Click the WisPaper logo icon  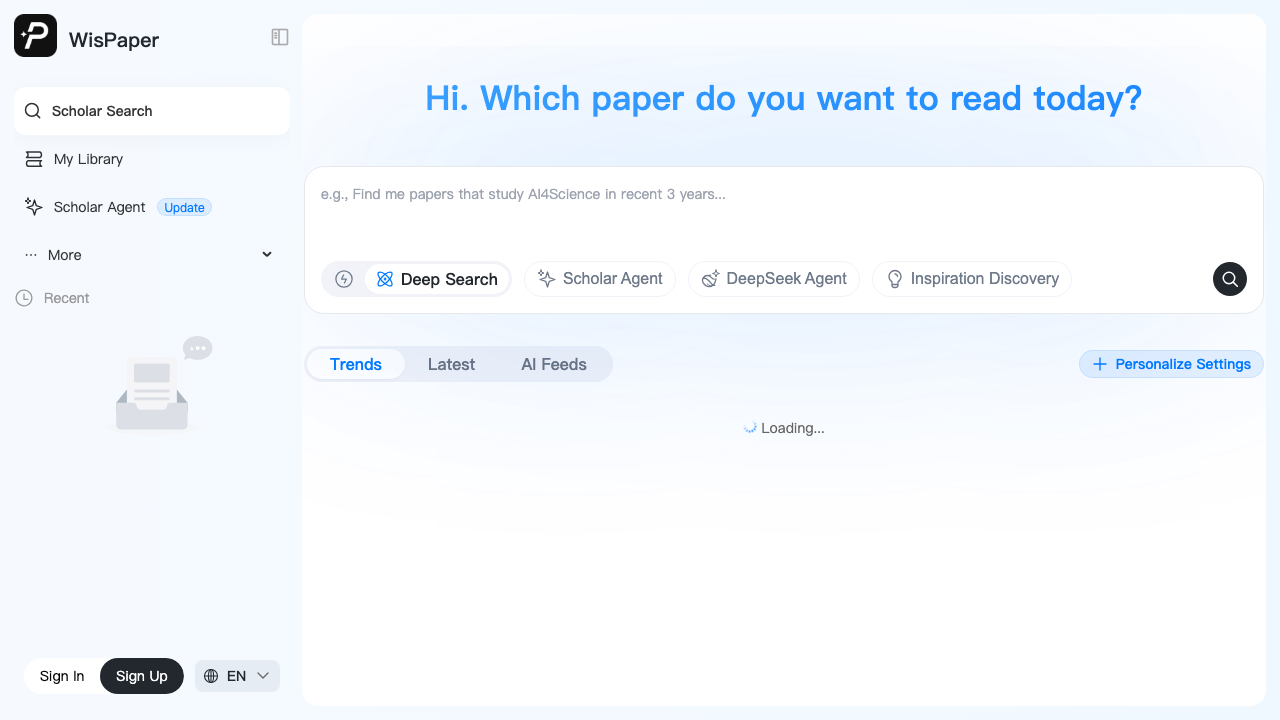pos(35,36)
